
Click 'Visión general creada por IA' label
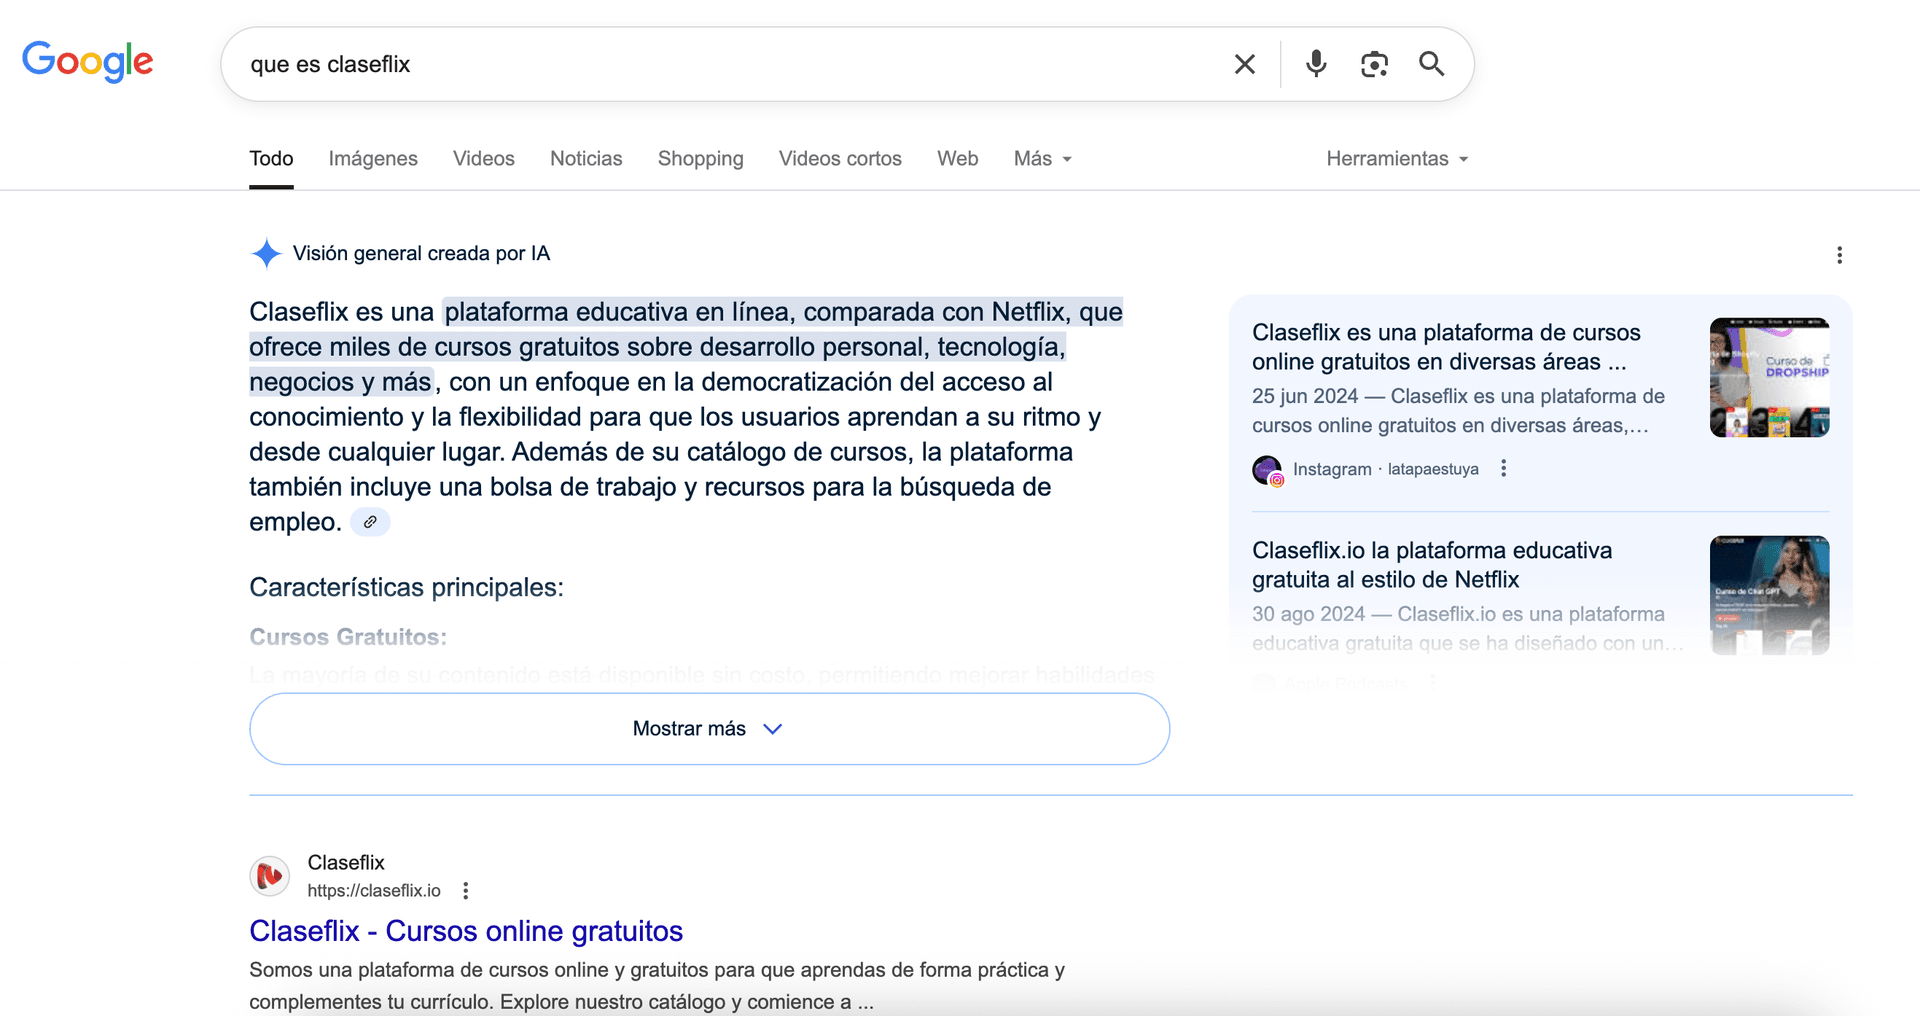click(421, 254)
